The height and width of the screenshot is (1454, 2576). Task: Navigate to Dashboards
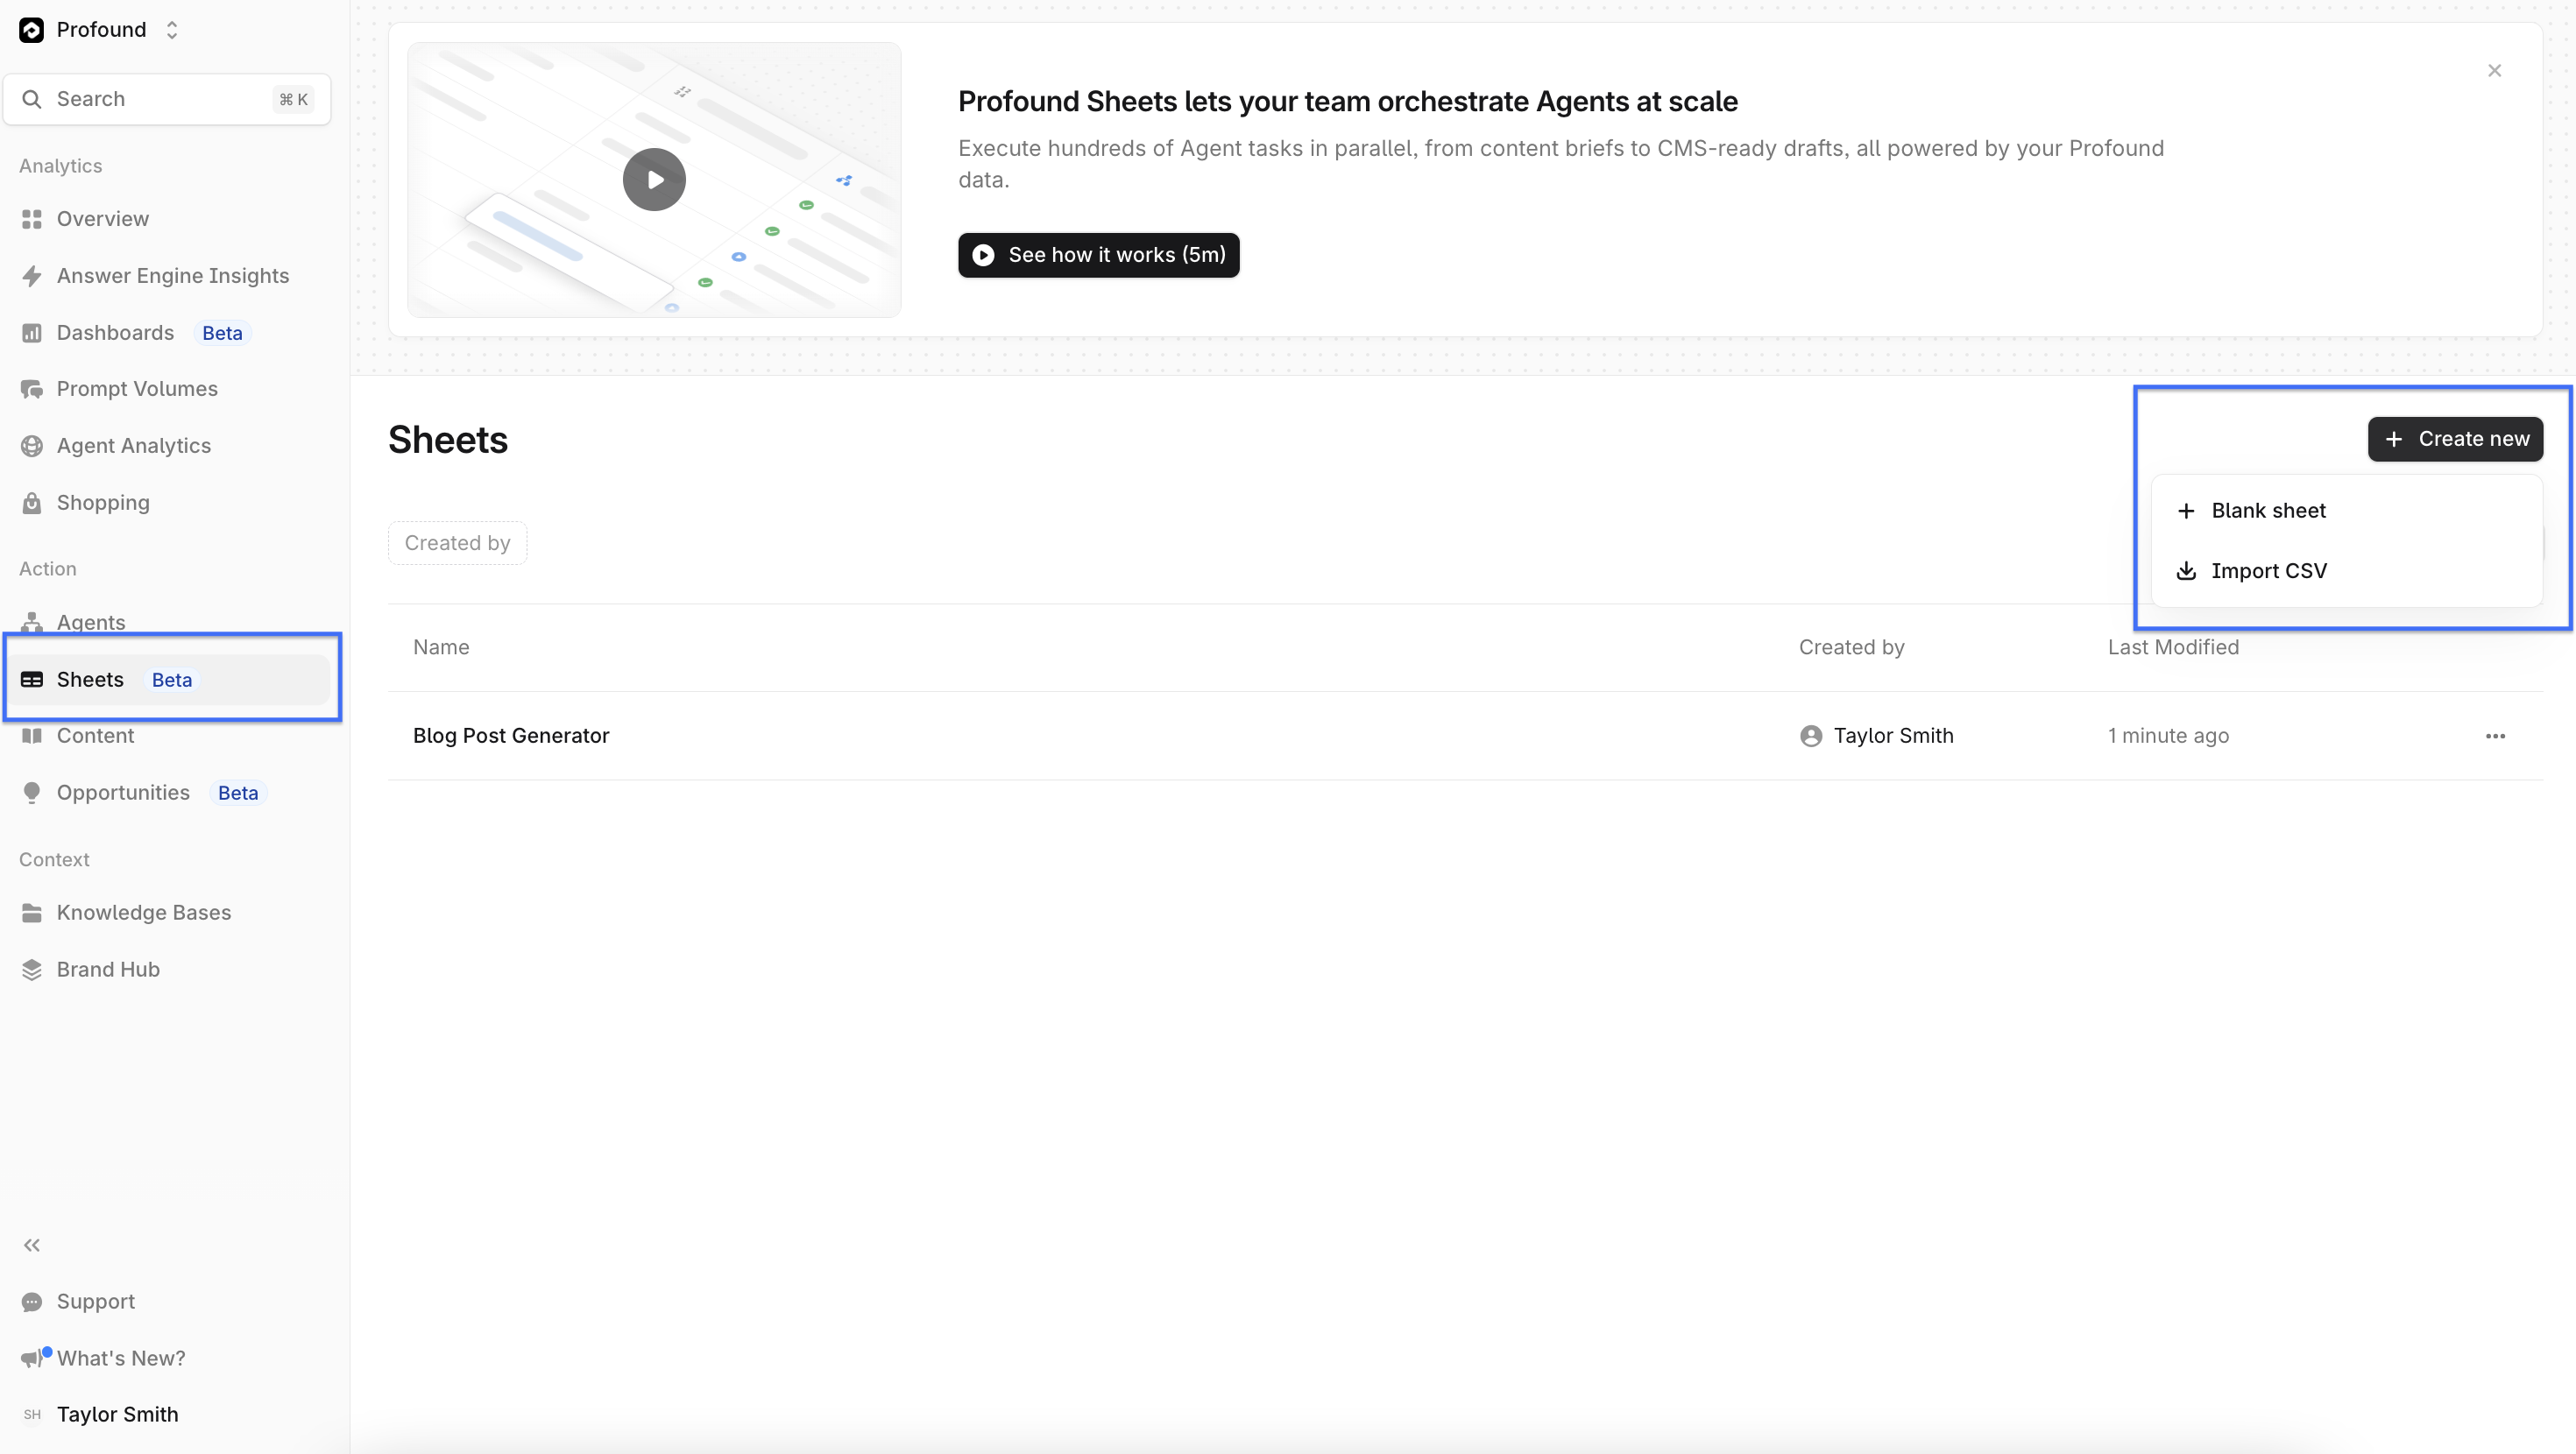pos(115,333)
